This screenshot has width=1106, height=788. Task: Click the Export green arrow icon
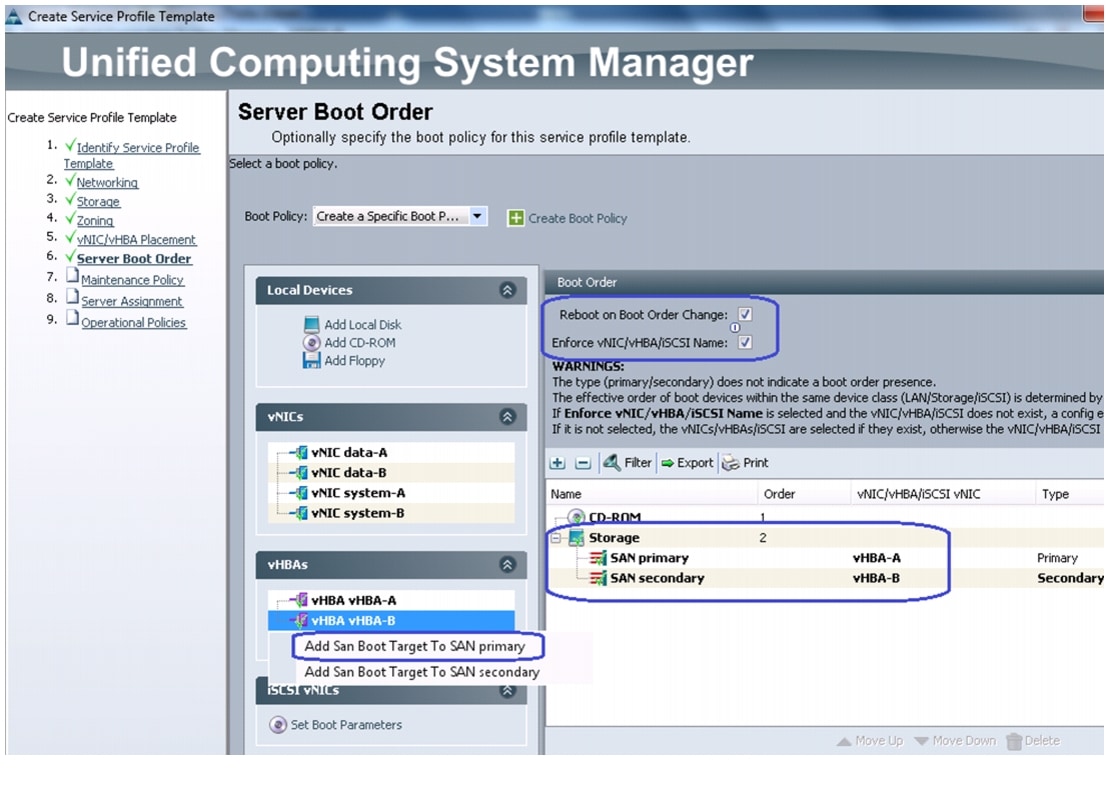[667, 463]
